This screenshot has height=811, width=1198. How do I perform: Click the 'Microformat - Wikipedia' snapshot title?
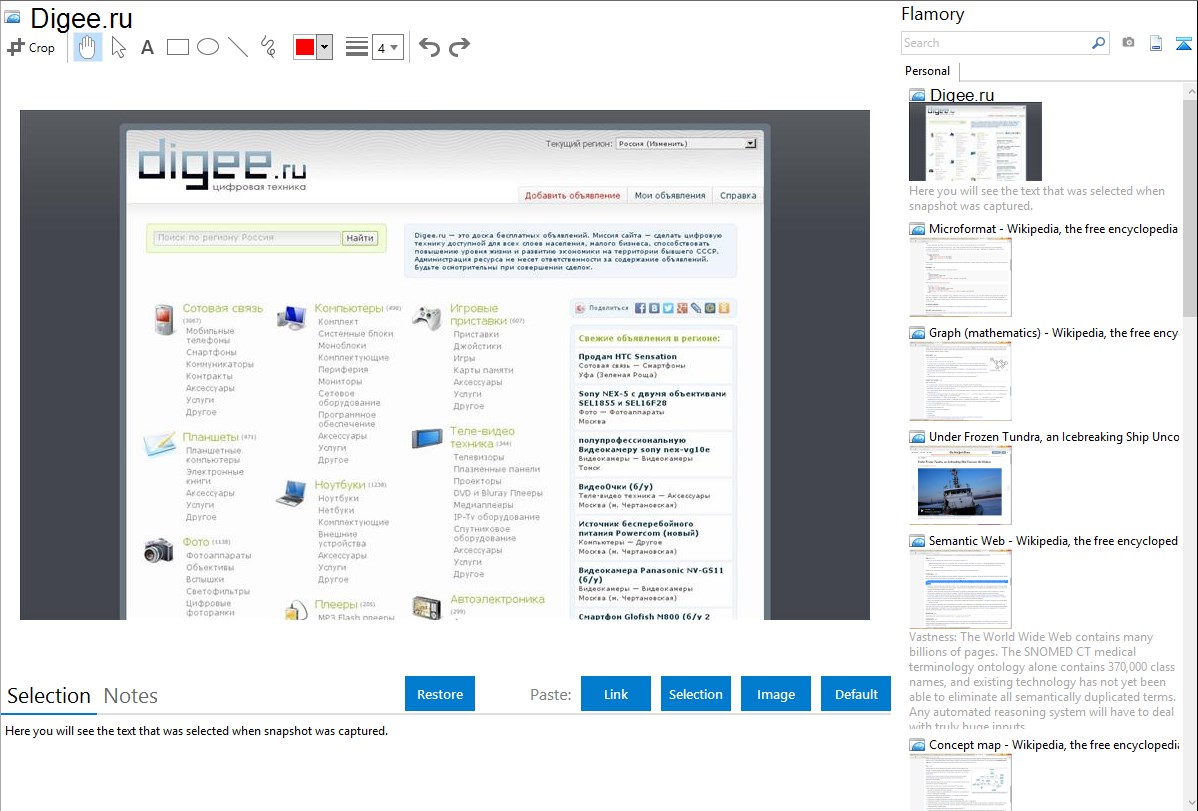point(1053,229)
